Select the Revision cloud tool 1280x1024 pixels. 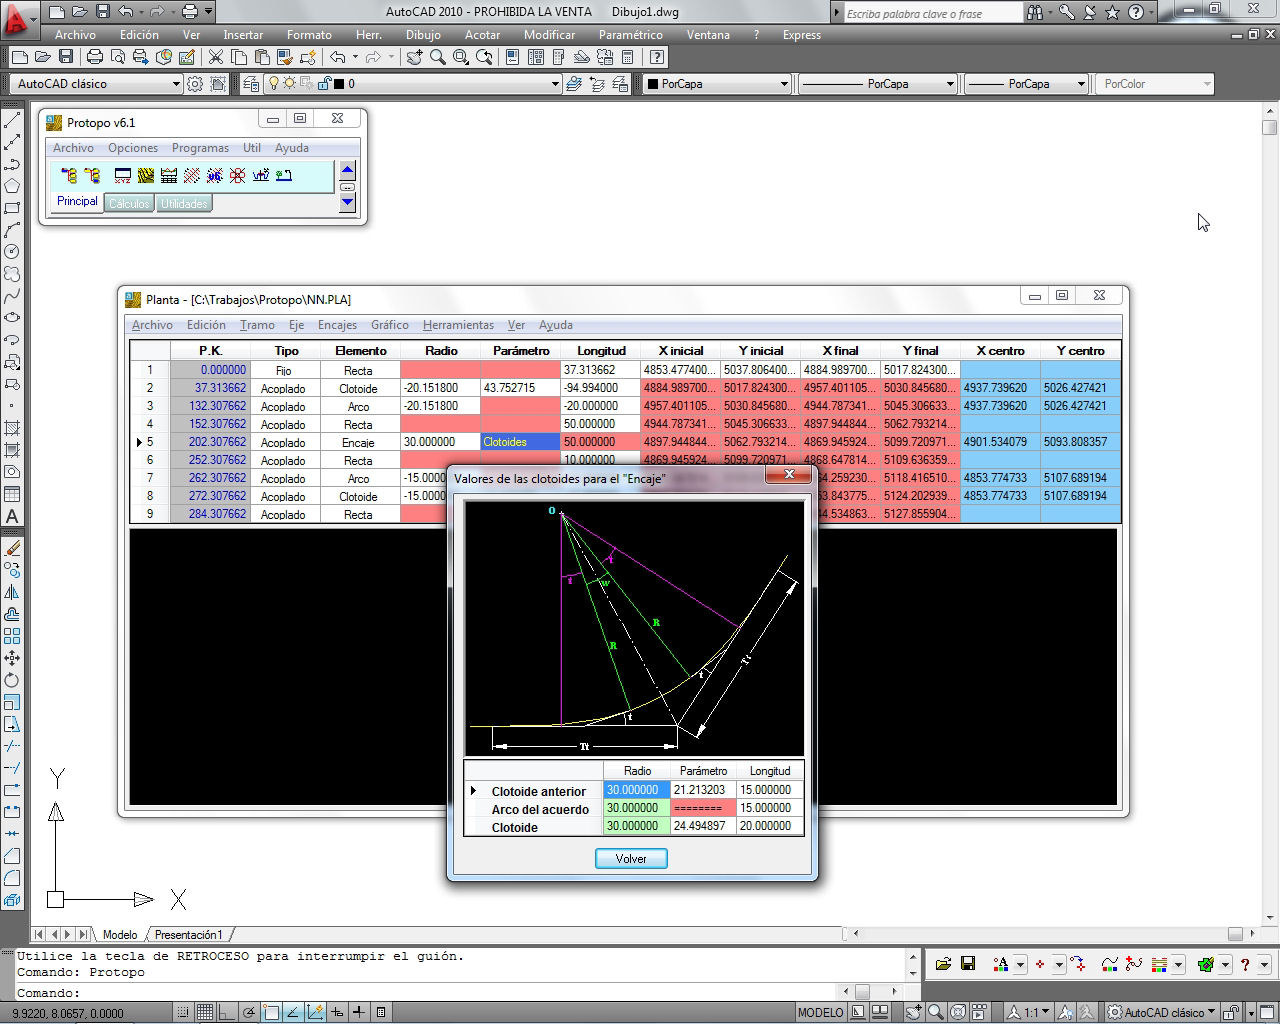point(12,274)
